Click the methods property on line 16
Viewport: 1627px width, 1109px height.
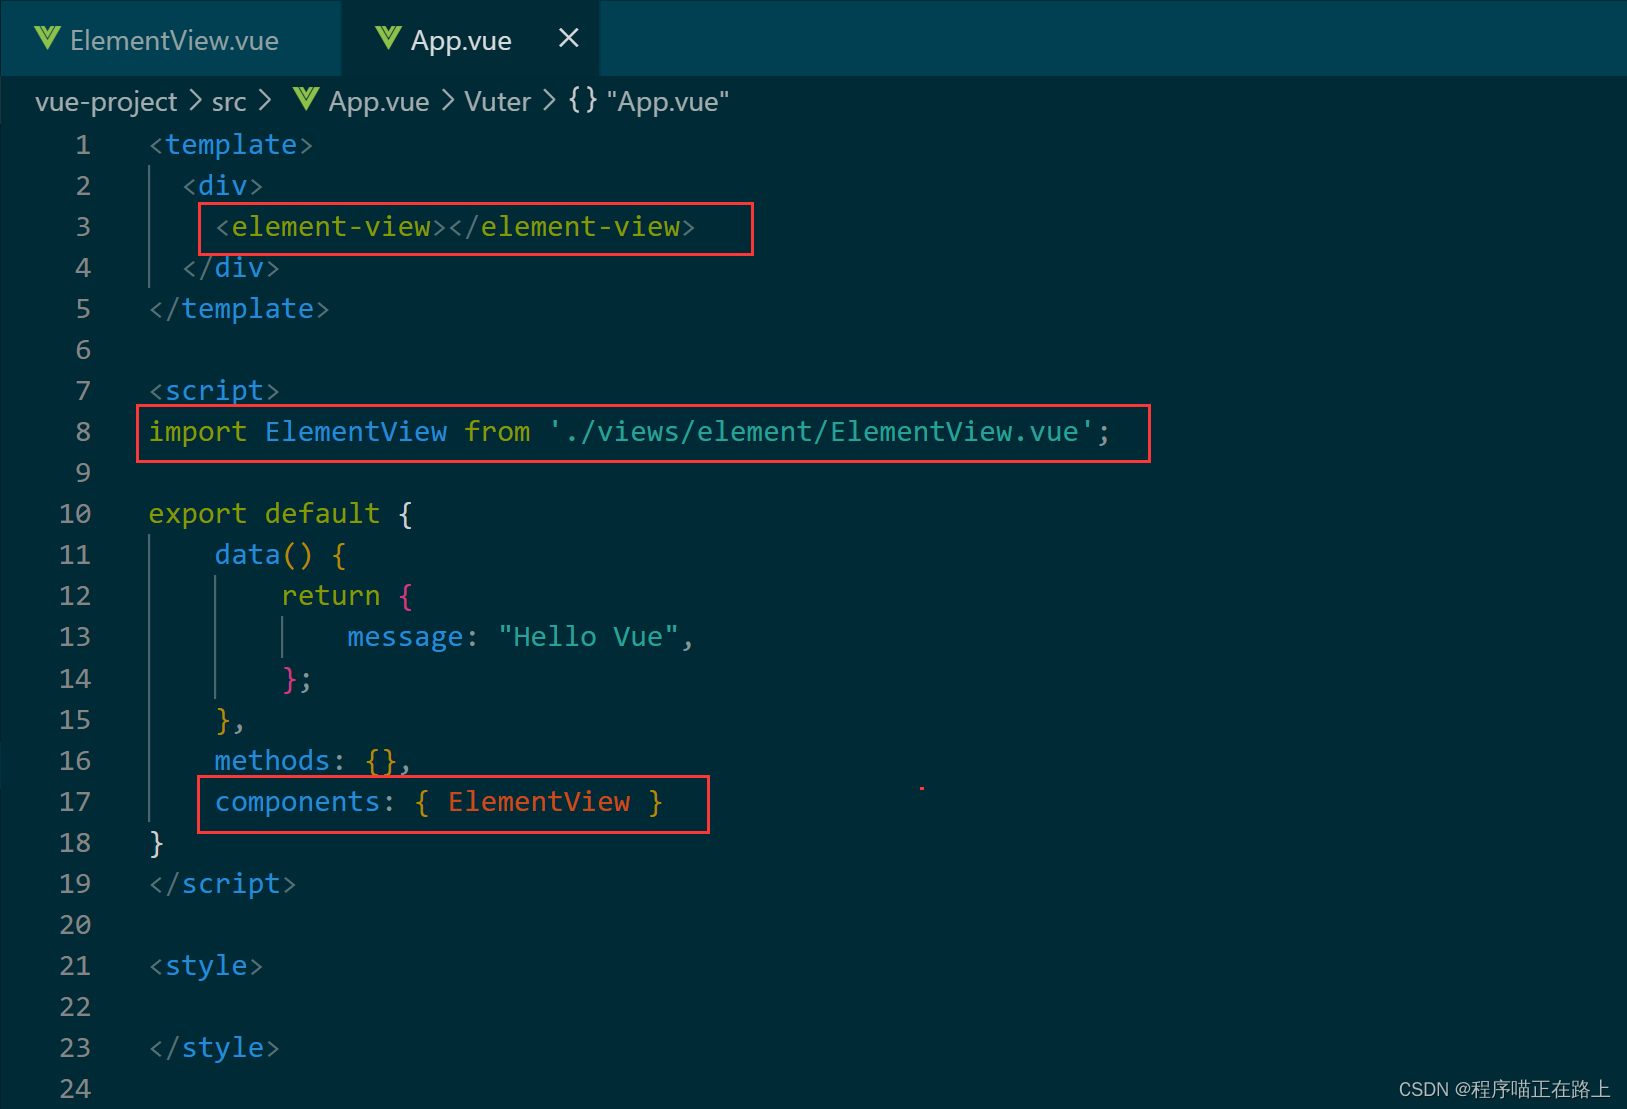[x=272, y=761]
